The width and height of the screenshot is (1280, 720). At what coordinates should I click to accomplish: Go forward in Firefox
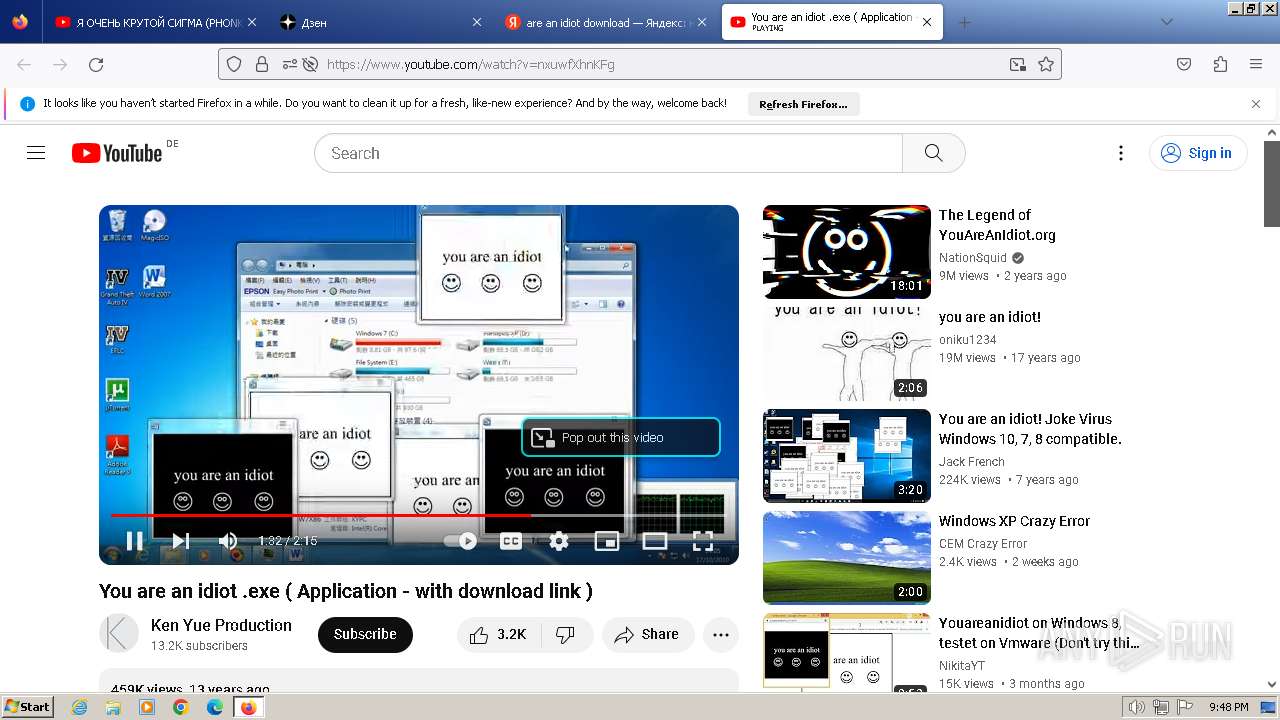(x=60, y=64)
